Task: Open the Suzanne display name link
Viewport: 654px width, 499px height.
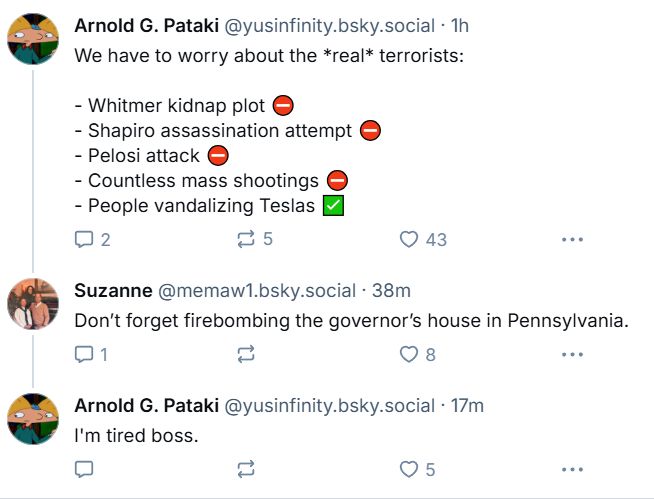Action: (x=113, y=291)
